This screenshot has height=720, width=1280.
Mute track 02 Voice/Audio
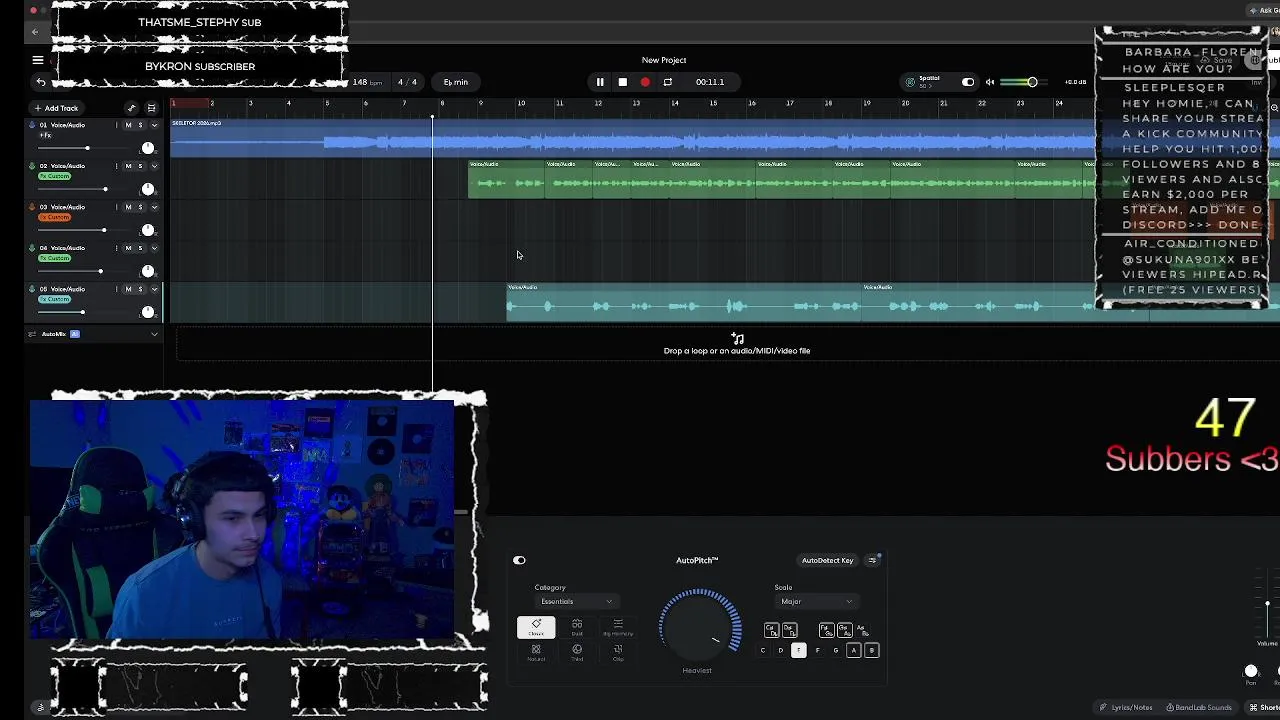128,166
